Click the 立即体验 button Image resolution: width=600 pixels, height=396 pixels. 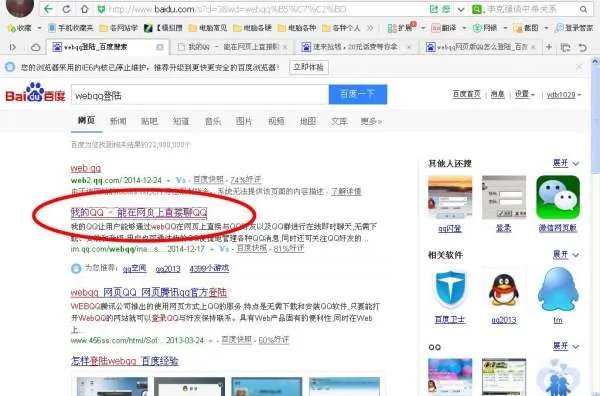[x=308, y=67]
